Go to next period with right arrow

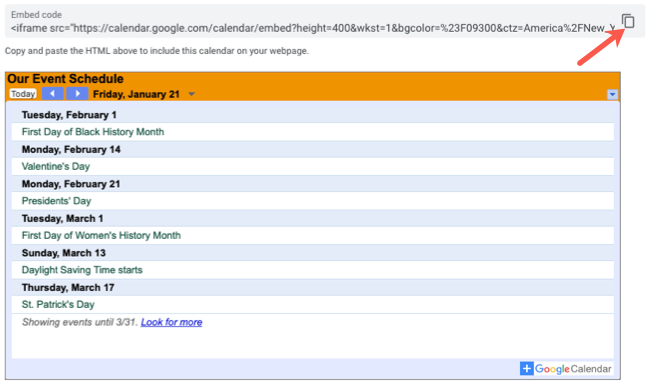[78, 94]
